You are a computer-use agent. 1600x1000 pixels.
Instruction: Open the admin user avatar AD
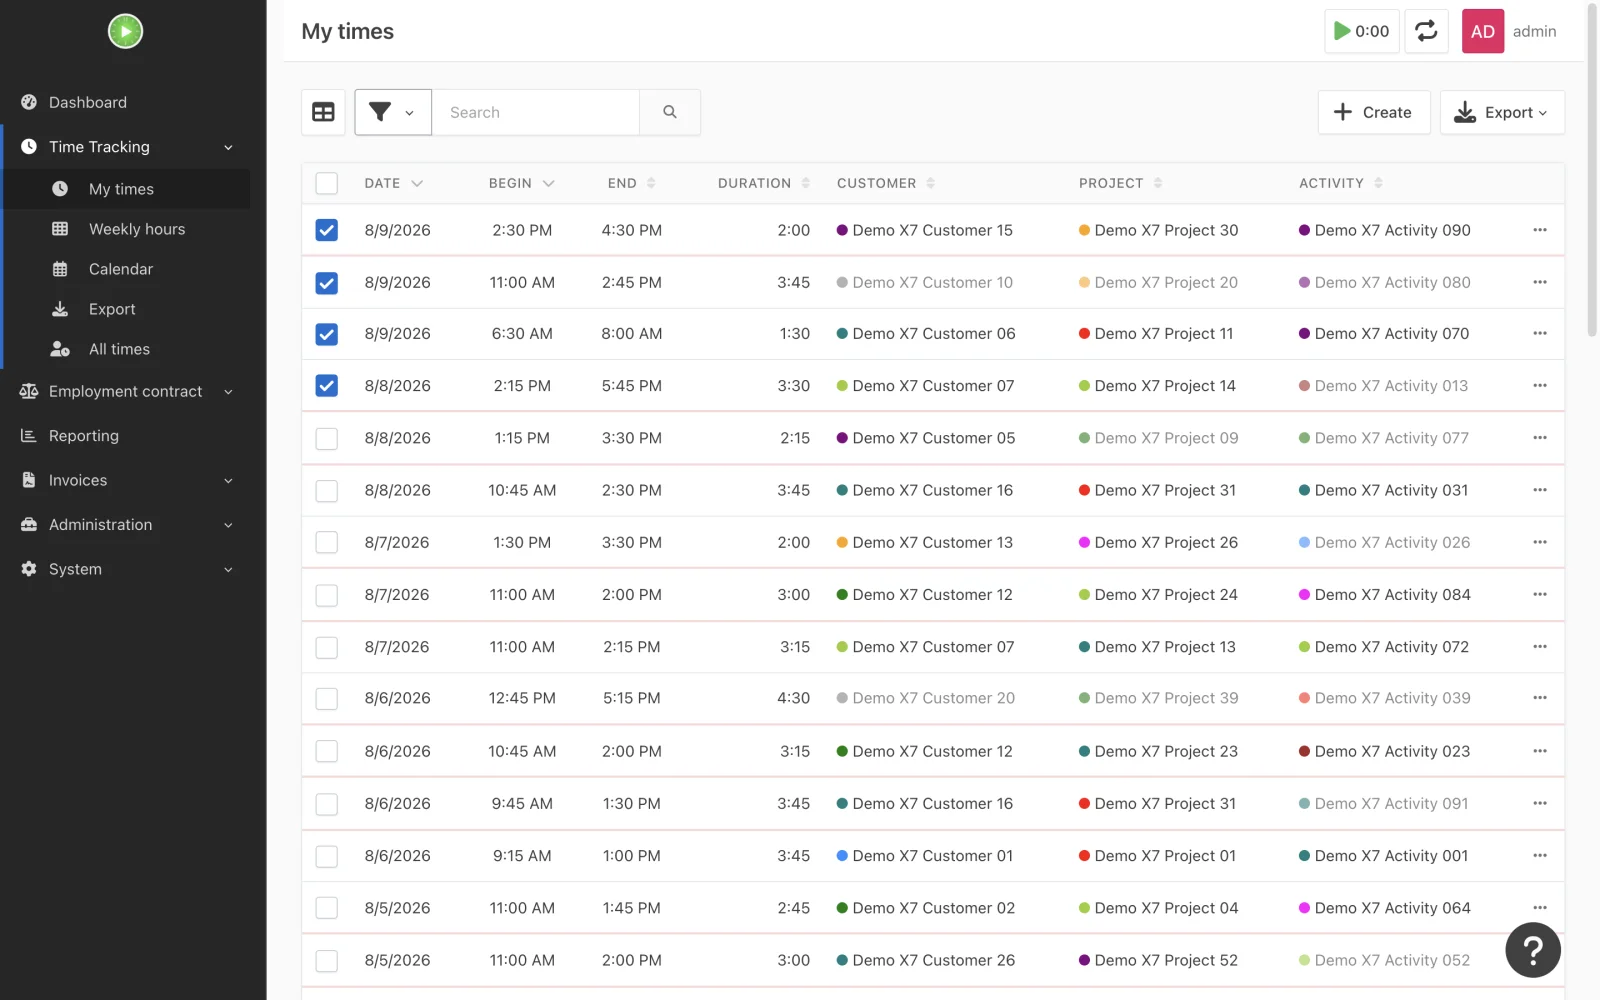click(1483, 31)
